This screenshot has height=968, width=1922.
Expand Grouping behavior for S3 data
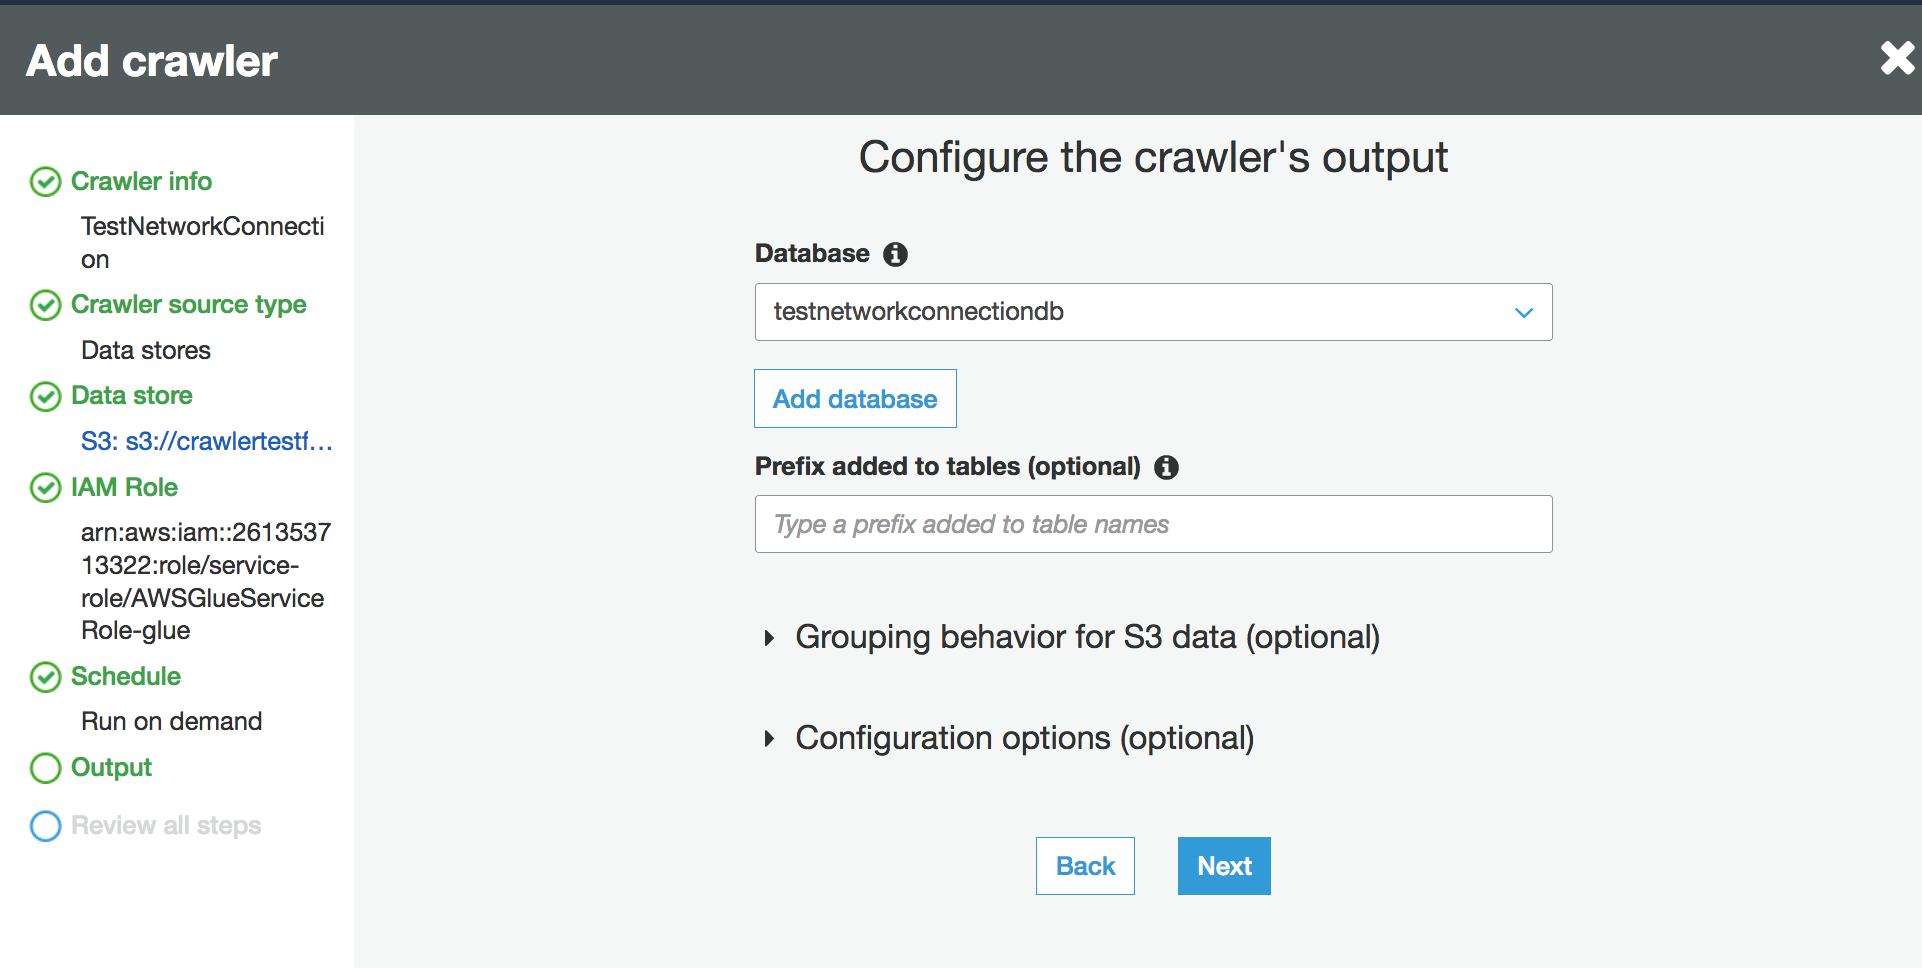(x=1086, y=637)
